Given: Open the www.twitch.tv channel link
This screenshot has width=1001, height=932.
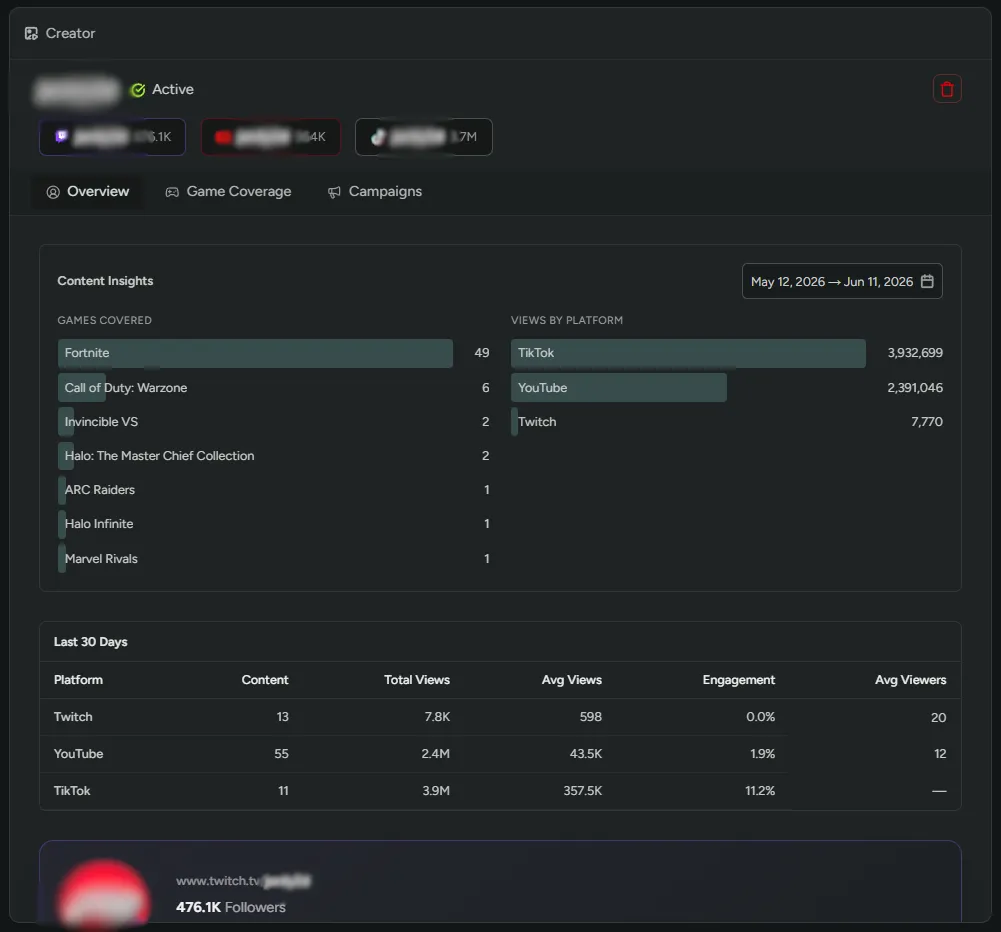Looking at the screenshot, I should [243, 881].
